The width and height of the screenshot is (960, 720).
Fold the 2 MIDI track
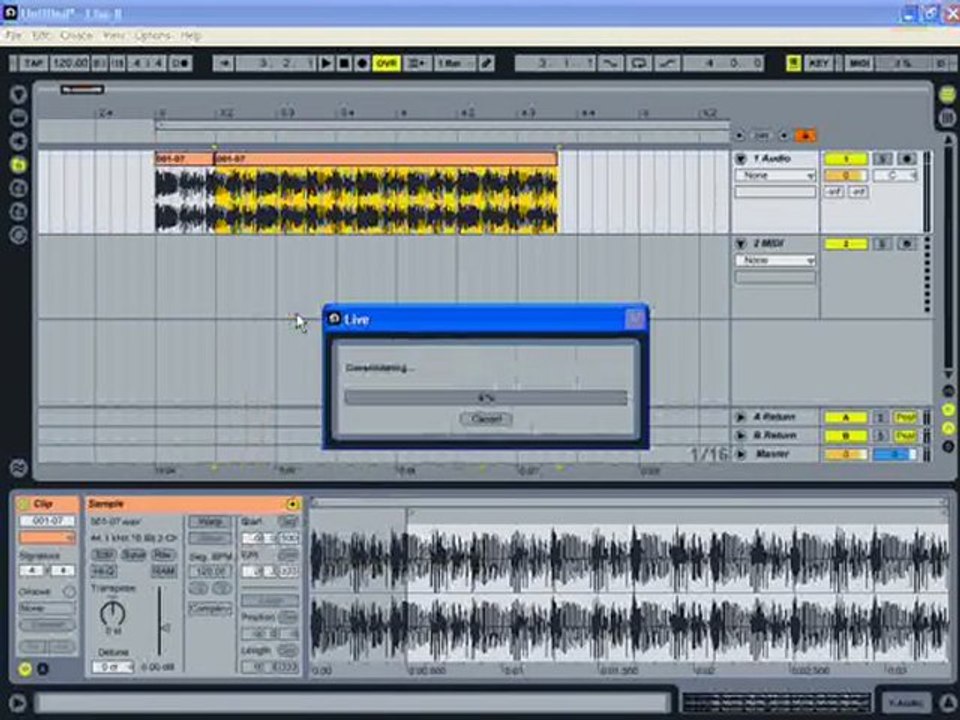click(x=740, y=244)
